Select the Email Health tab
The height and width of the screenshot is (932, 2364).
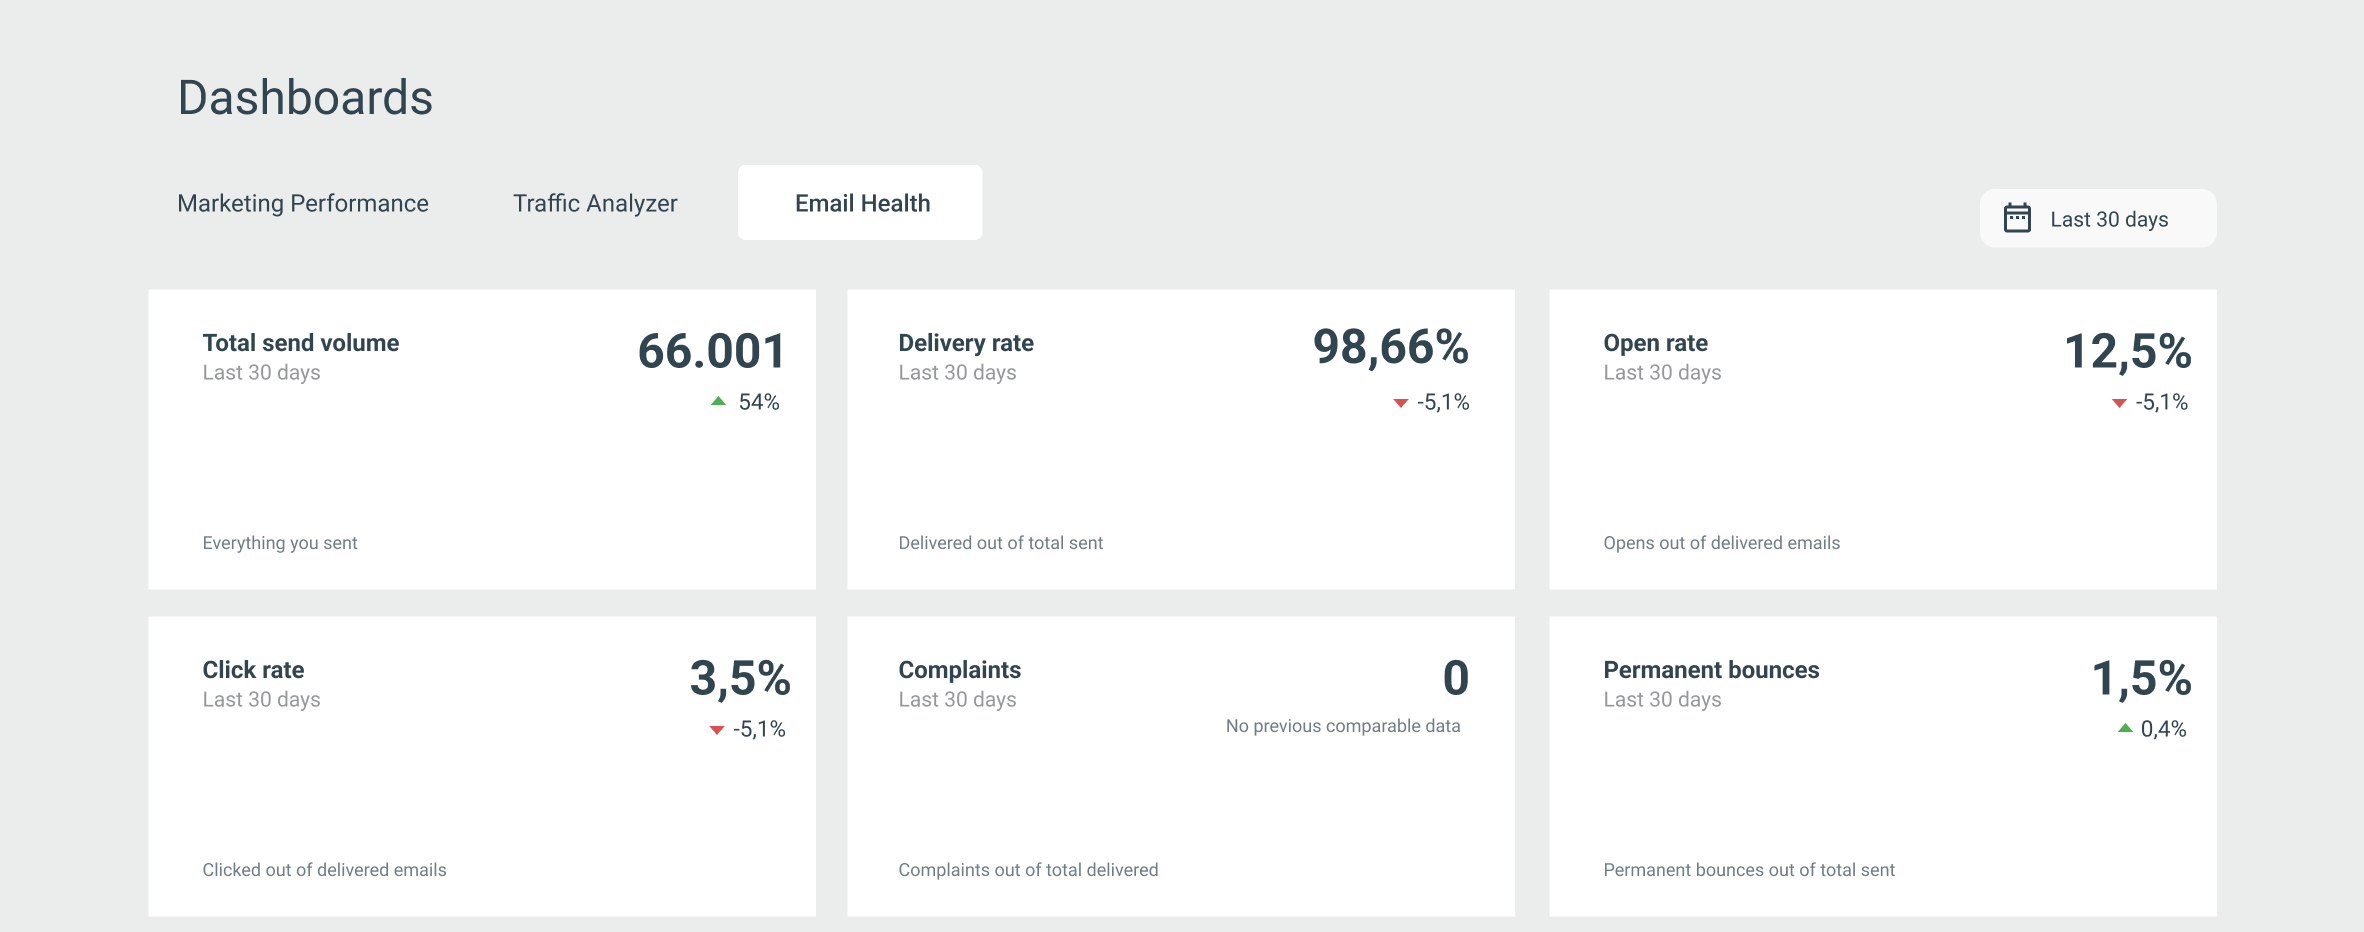[861, 203]
